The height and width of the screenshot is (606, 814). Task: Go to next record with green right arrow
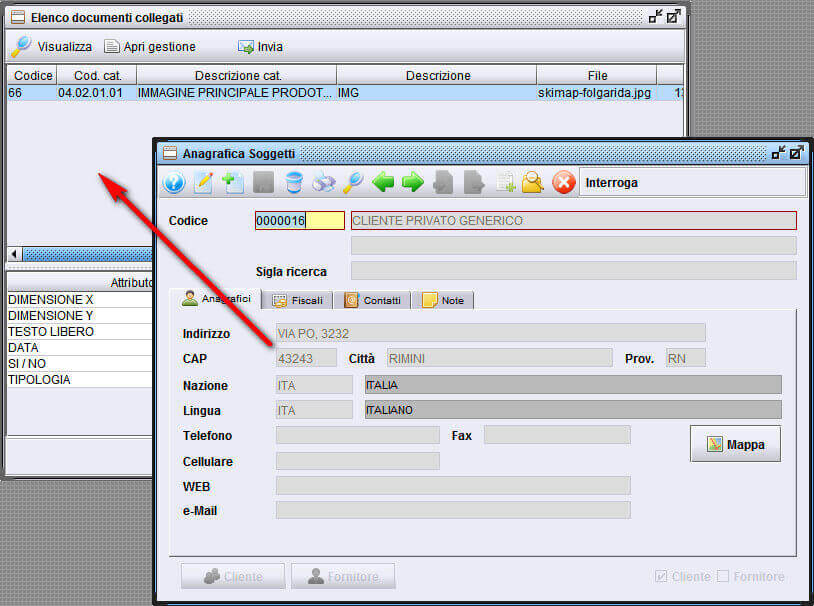[412, 183]
